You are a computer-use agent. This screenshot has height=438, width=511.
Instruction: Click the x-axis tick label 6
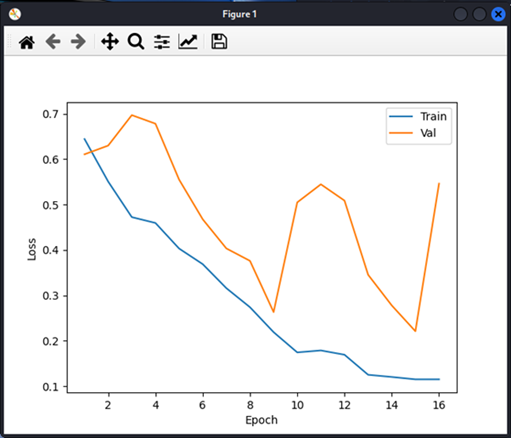coord(203,405)
